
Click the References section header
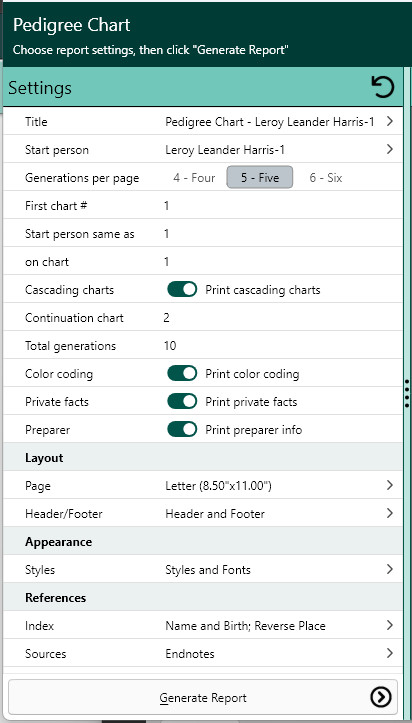coord(56,598)
